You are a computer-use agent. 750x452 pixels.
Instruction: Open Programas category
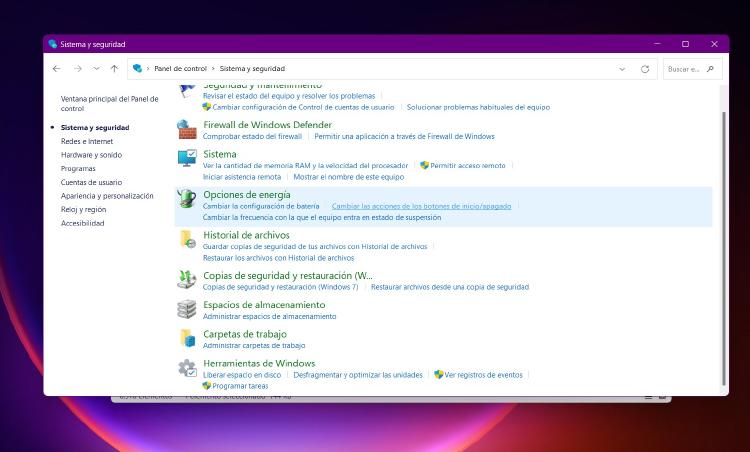(78, 168)
